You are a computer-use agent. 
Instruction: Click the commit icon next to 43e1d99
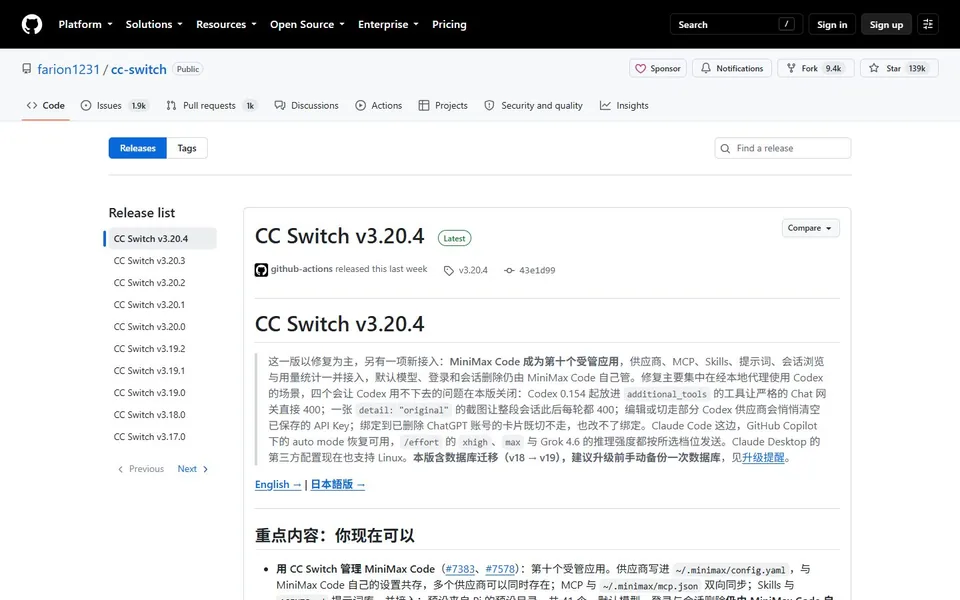[509, 270]
